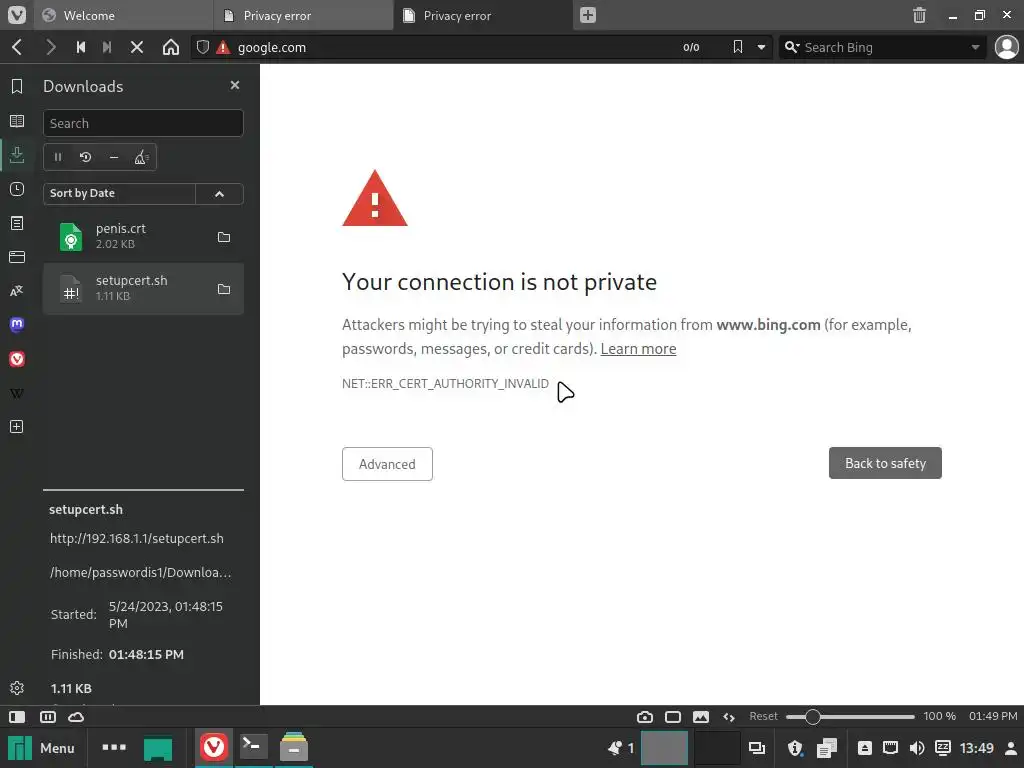Stop loading the page
Viewport: 1024px width, 768px height.
pyautogui.click(x=136, y=47)
